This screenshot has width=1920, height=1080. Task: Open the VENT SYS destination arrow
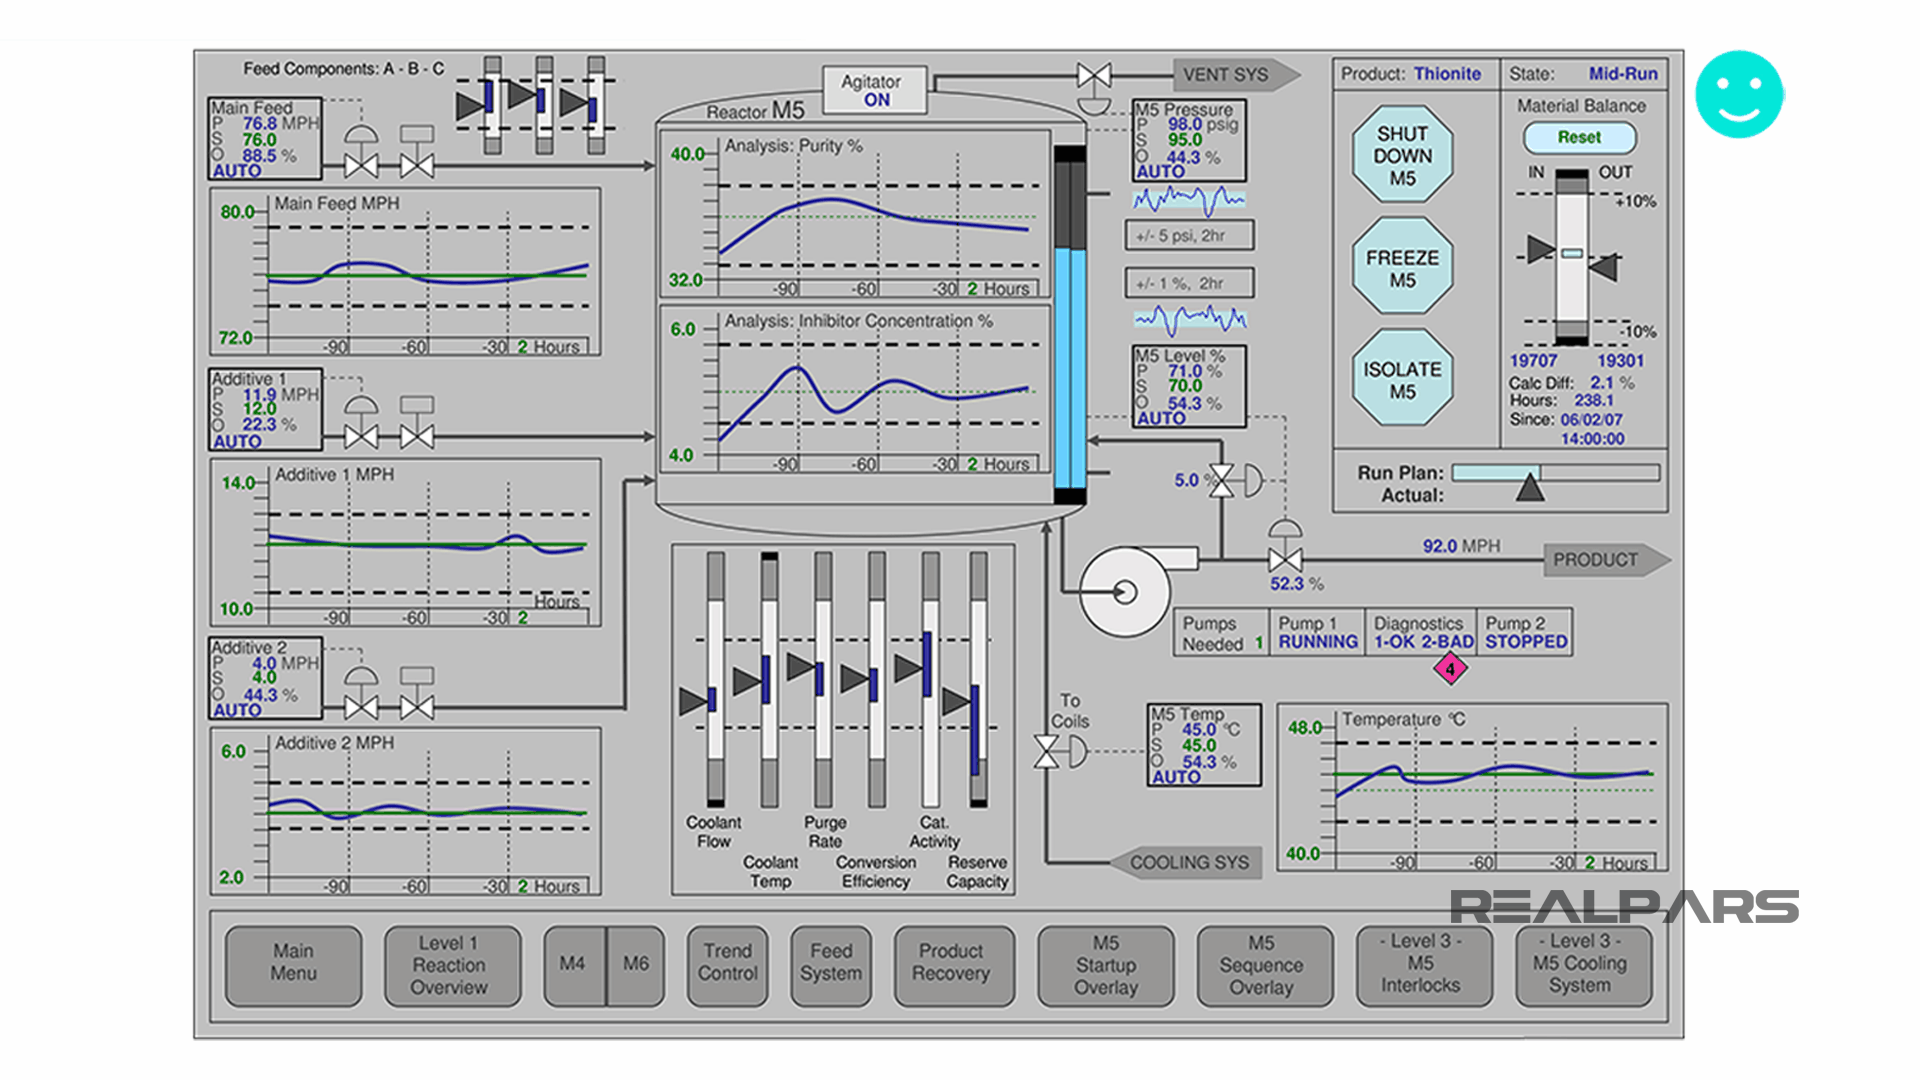click(x=1227, y=74)
